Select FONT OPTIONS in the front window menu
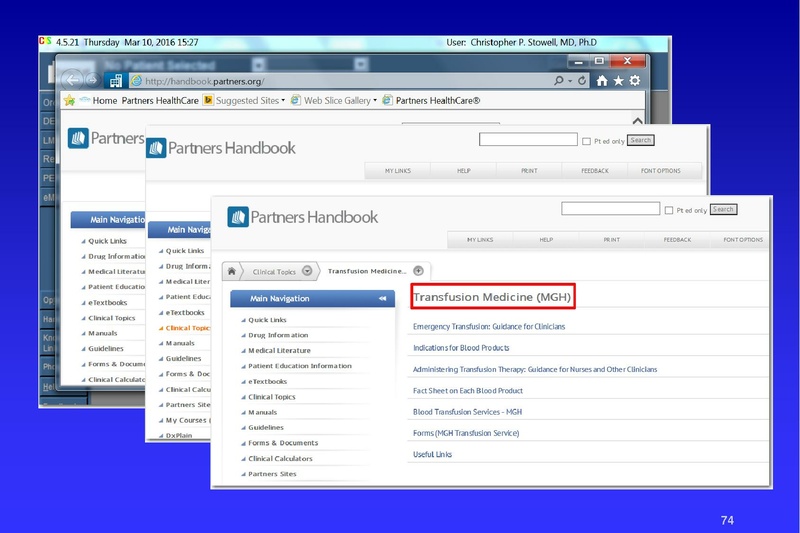Image resolution: width=800 pixels, height=533 pixels. [x=743, y=240]
